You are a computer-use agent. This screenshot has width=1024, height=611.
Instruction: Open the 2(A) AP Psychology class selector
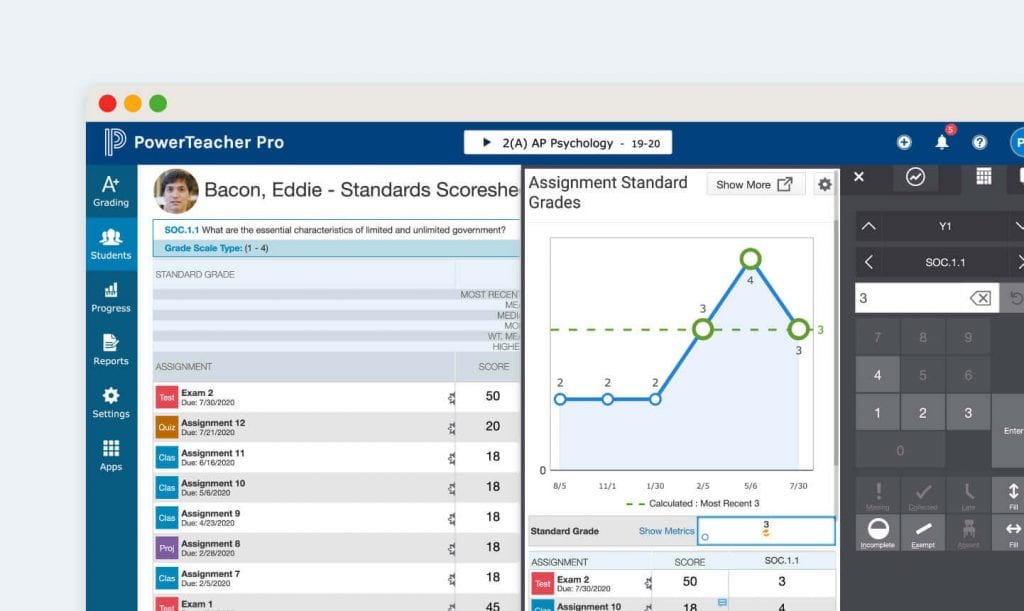point(568,142)
